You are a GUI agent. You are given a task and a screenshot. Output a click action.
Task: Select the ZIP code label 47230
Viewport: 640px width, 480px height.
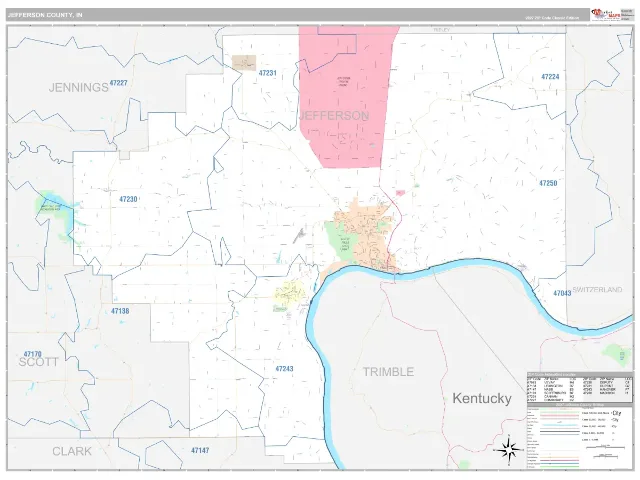pyautogui.click(x=128, y=199)
